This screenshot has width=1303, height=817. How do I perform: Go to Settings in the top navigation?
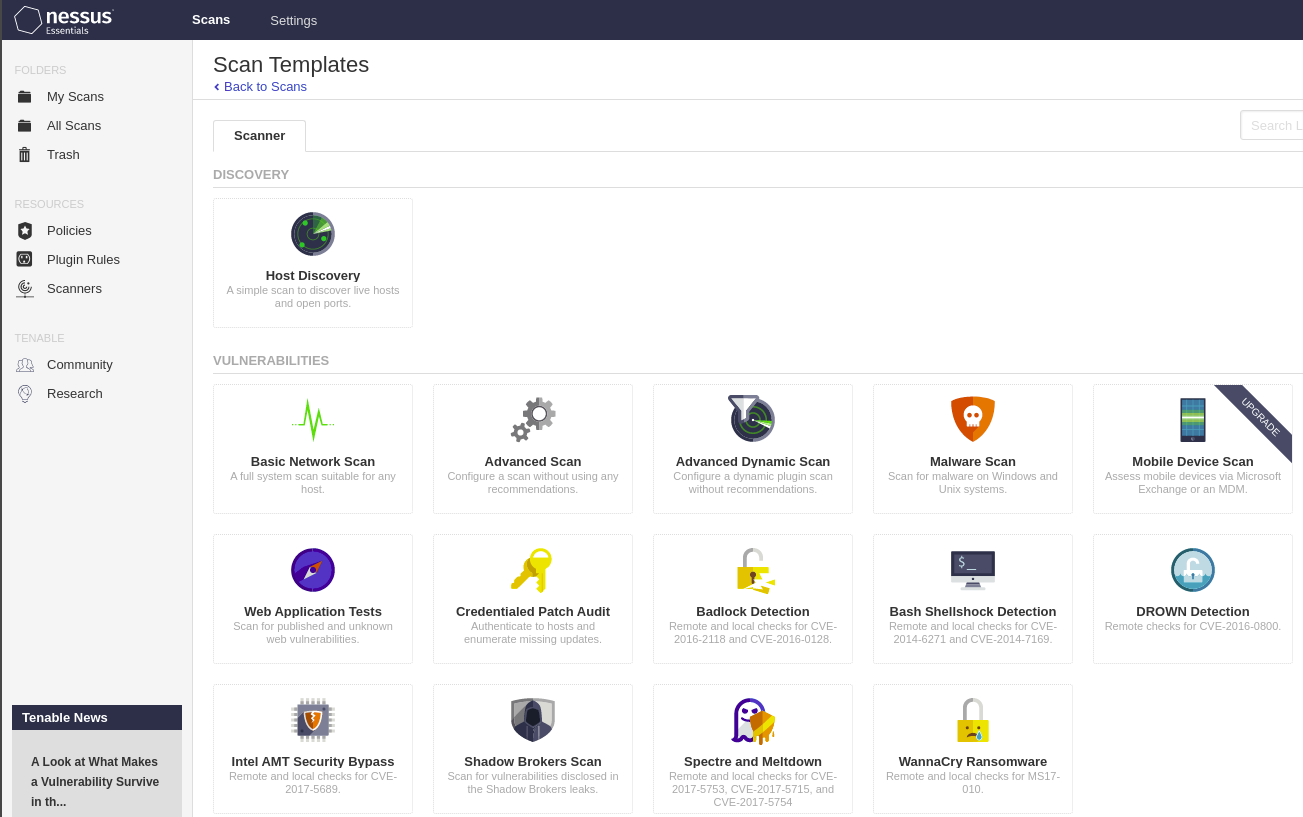click(x=293, y=20)
